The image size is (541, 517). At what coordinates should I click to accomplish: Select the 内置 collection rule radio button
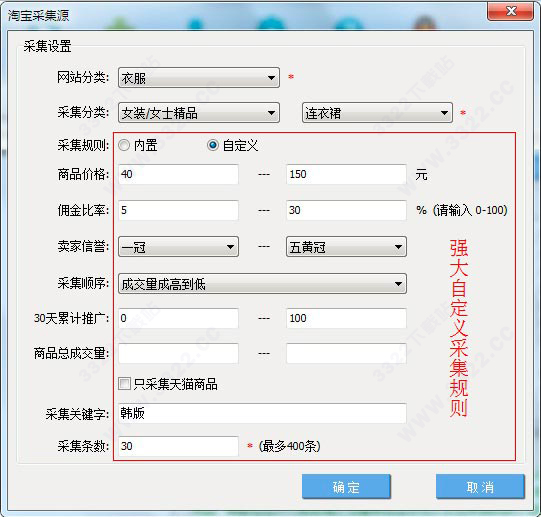tap(124, 145)
